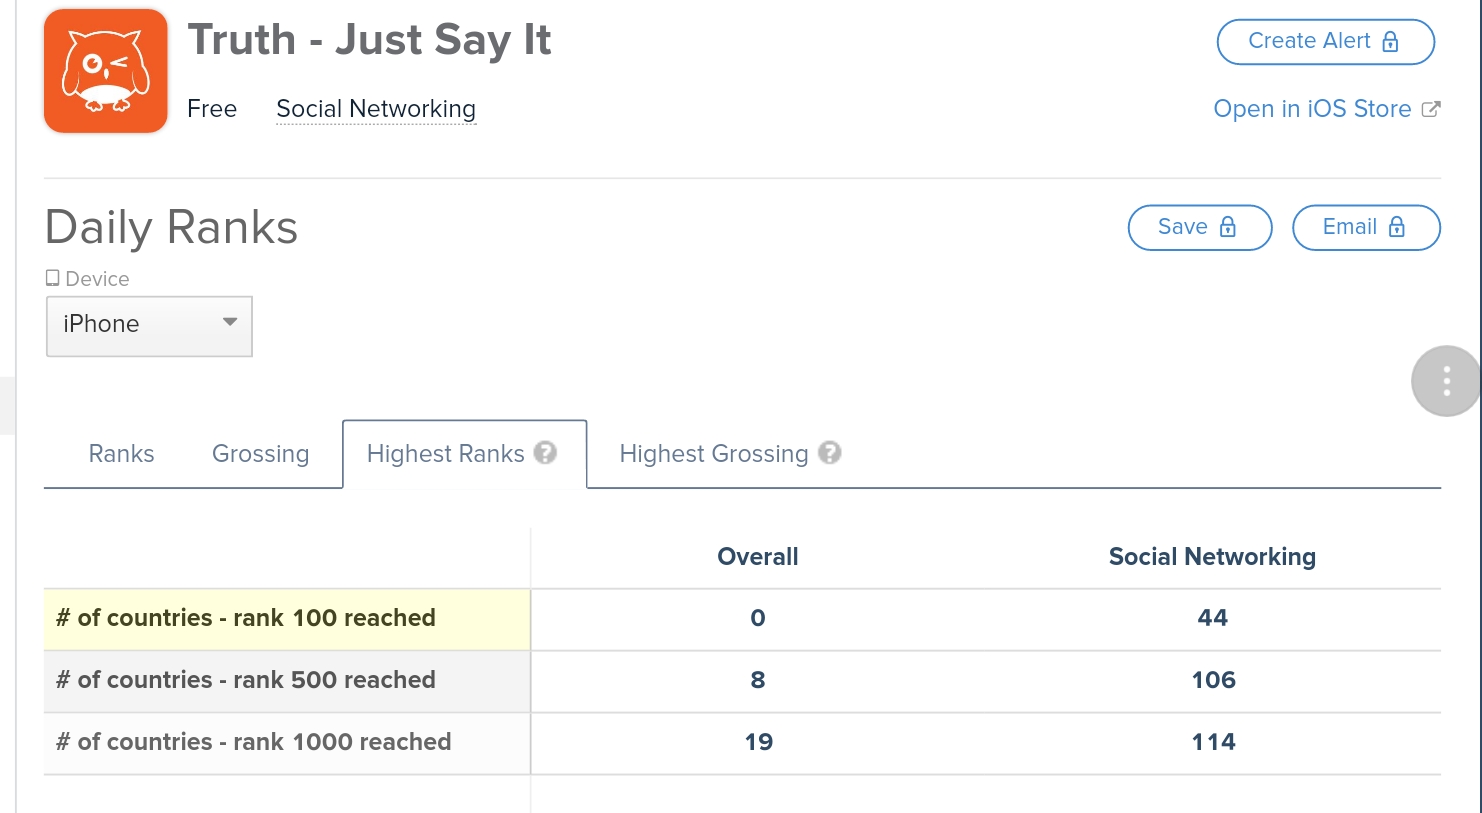1482x813 pixels.
Task: Click the floating three-dot menu button
Action: coord(1446,381)
